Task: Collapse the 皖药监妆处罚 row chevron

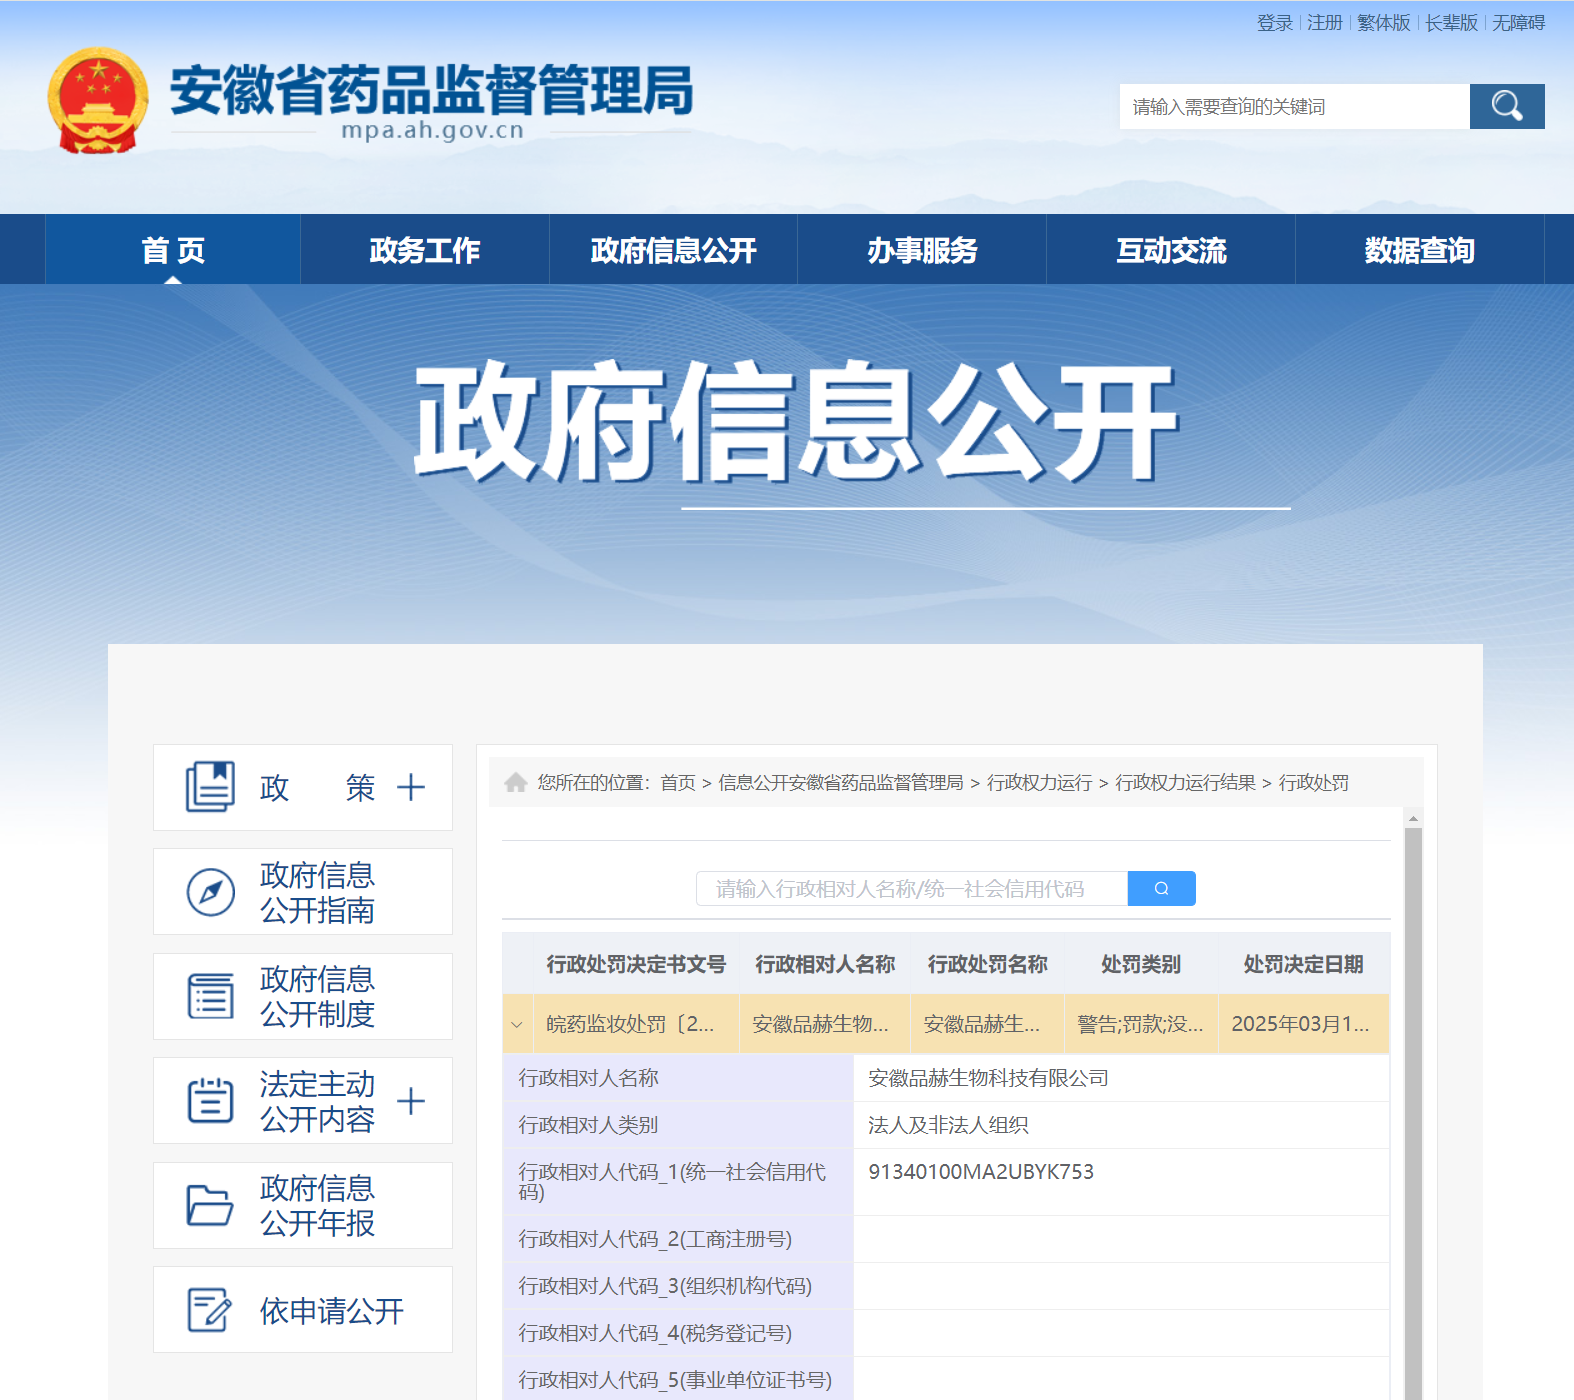Action: (x=517, y=1024)
